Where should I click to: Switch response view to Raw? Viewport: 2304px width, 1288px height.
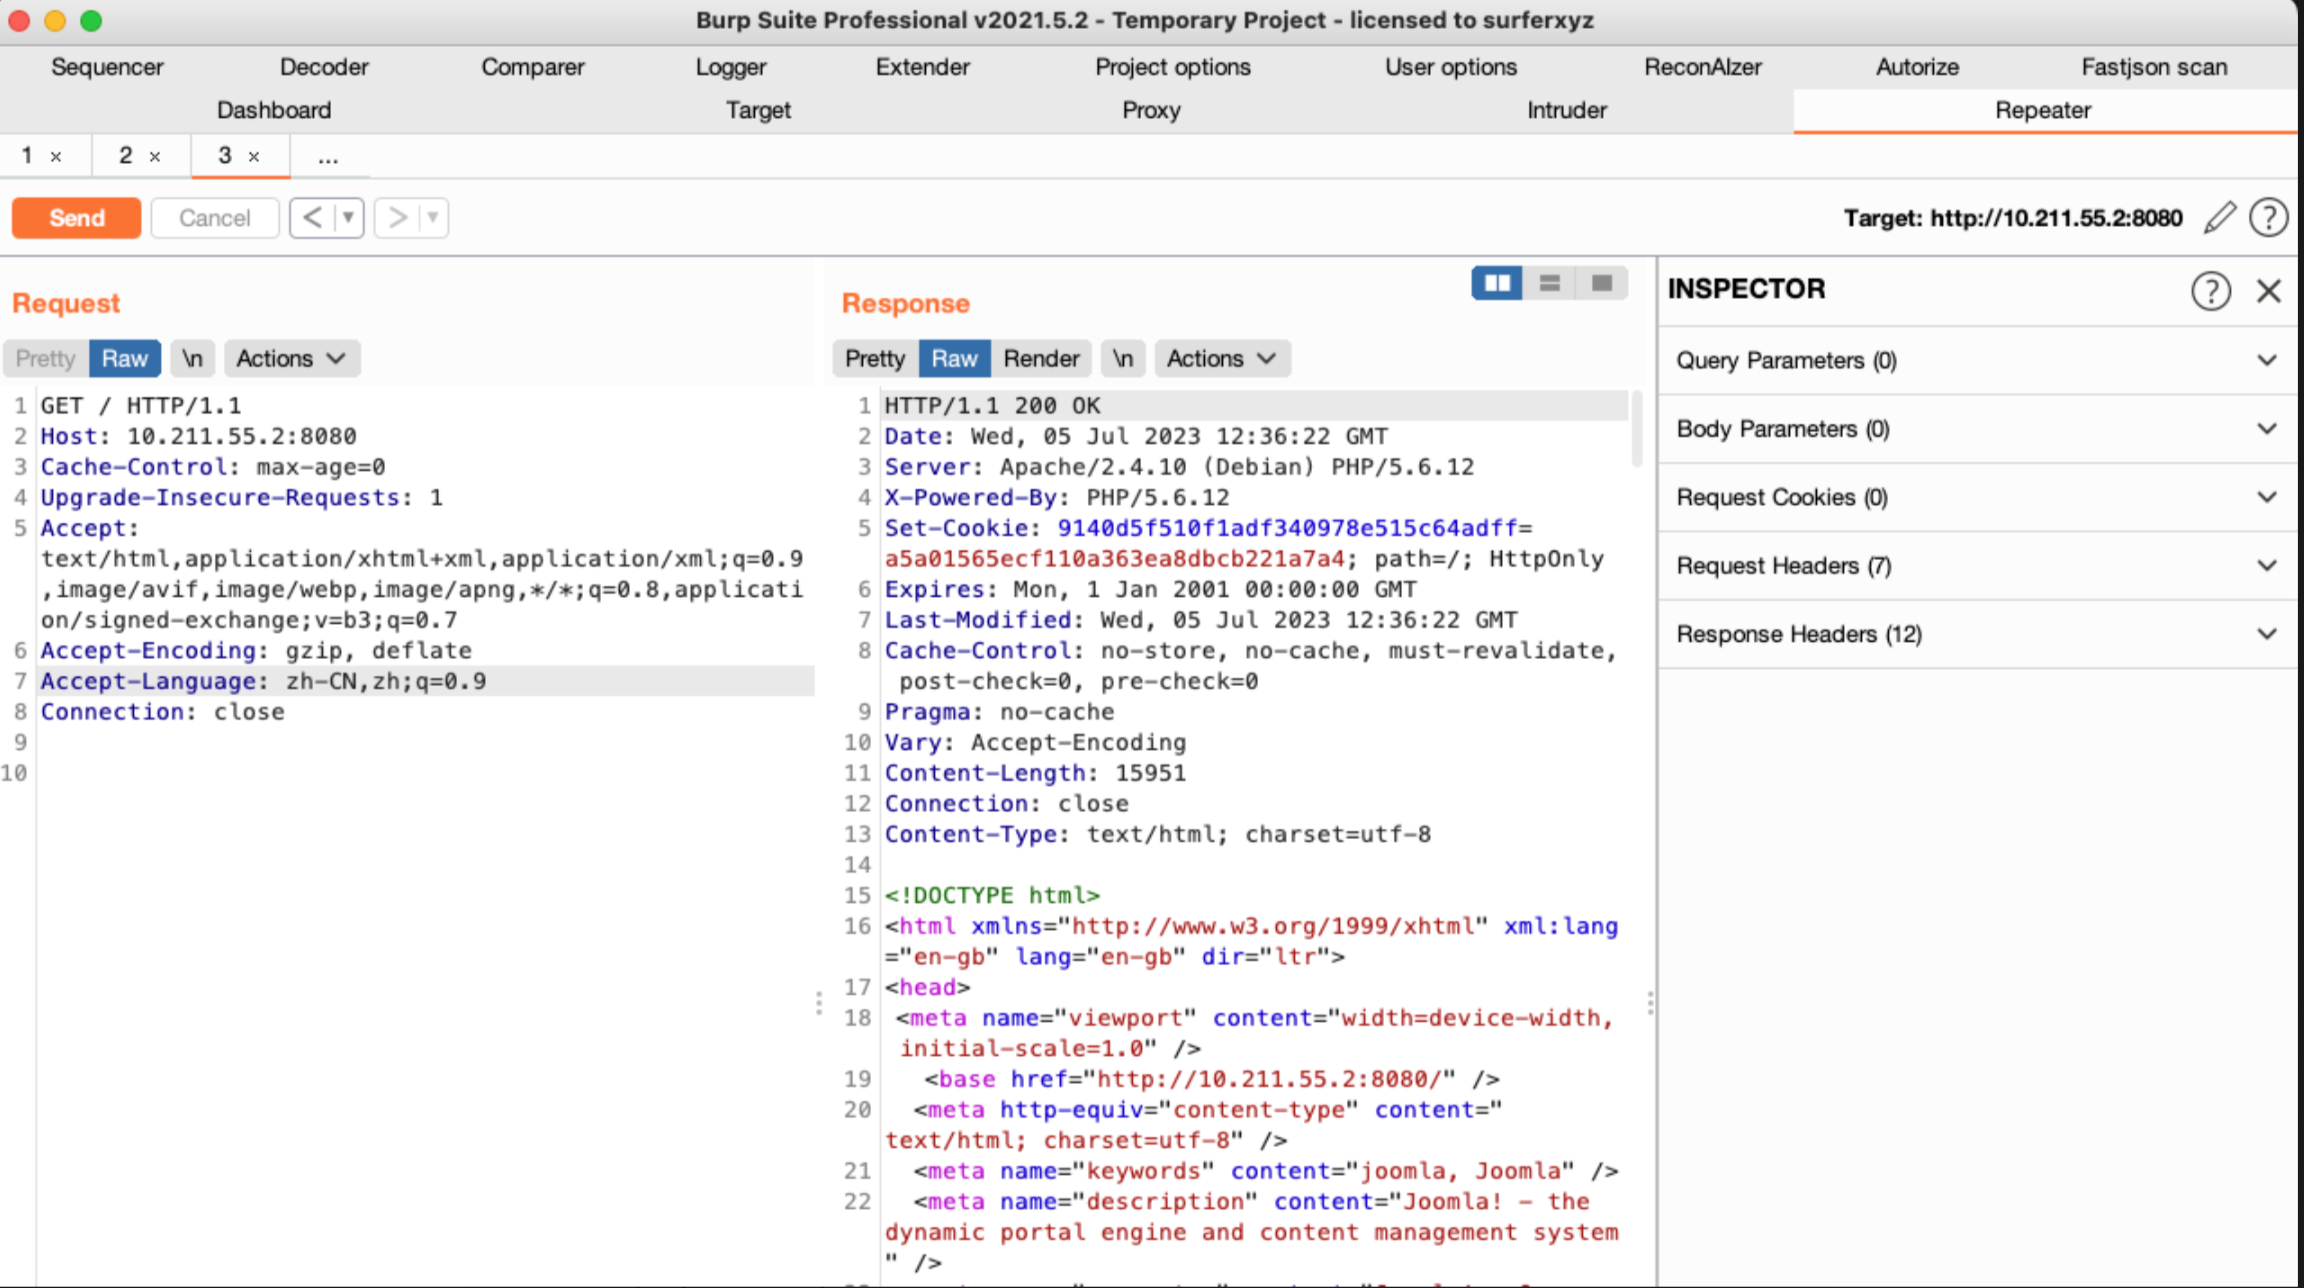955,359
